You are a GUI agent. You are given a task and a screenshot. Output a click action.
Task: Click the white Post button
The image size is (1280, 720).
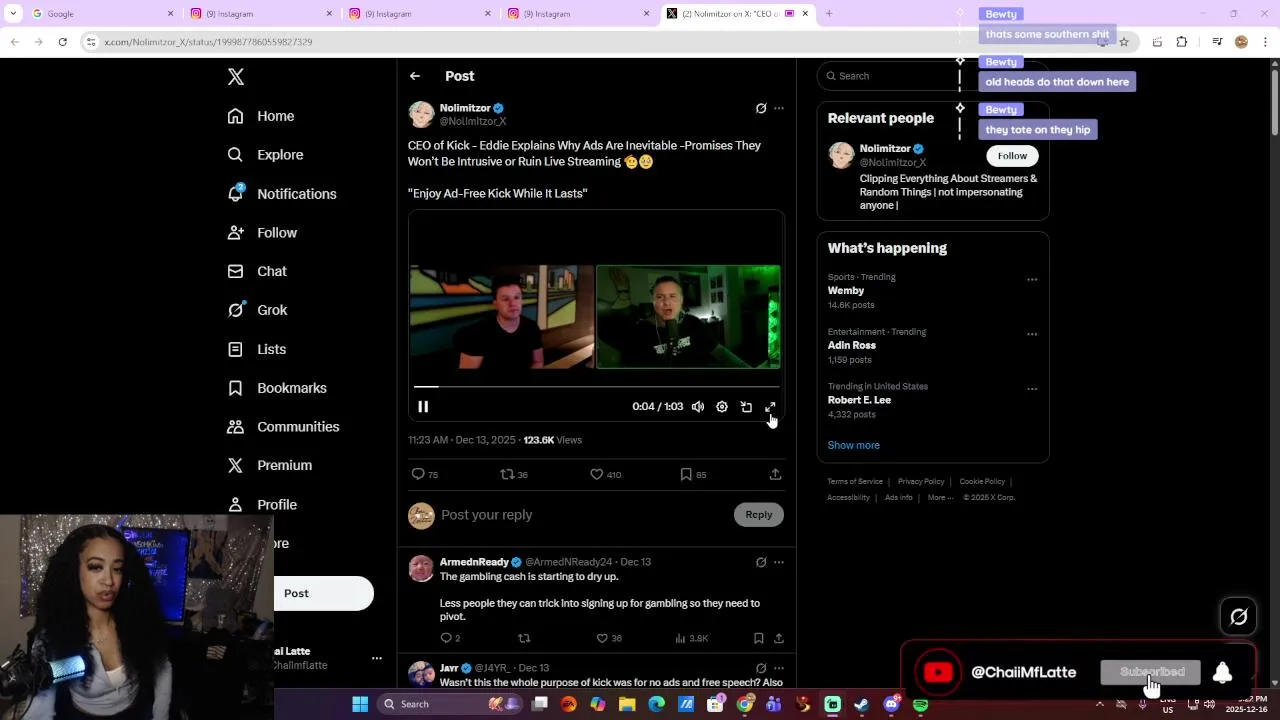click(x=323, y=593)
